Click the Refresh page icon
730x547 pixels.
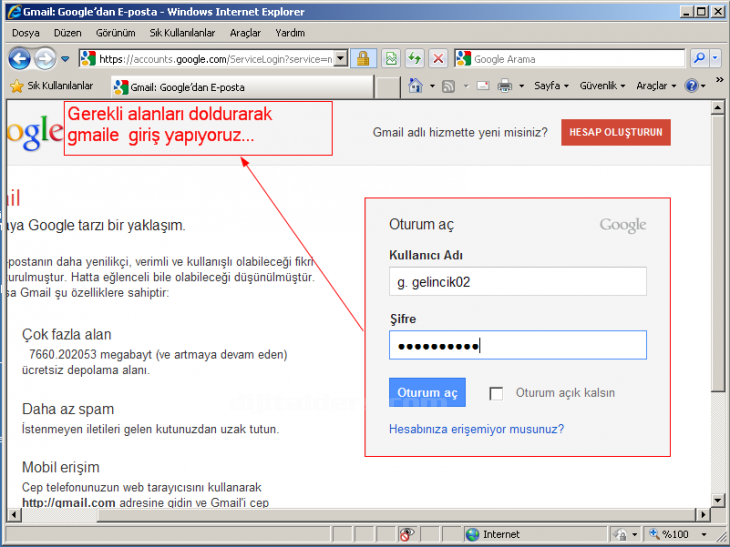[414, 59]
